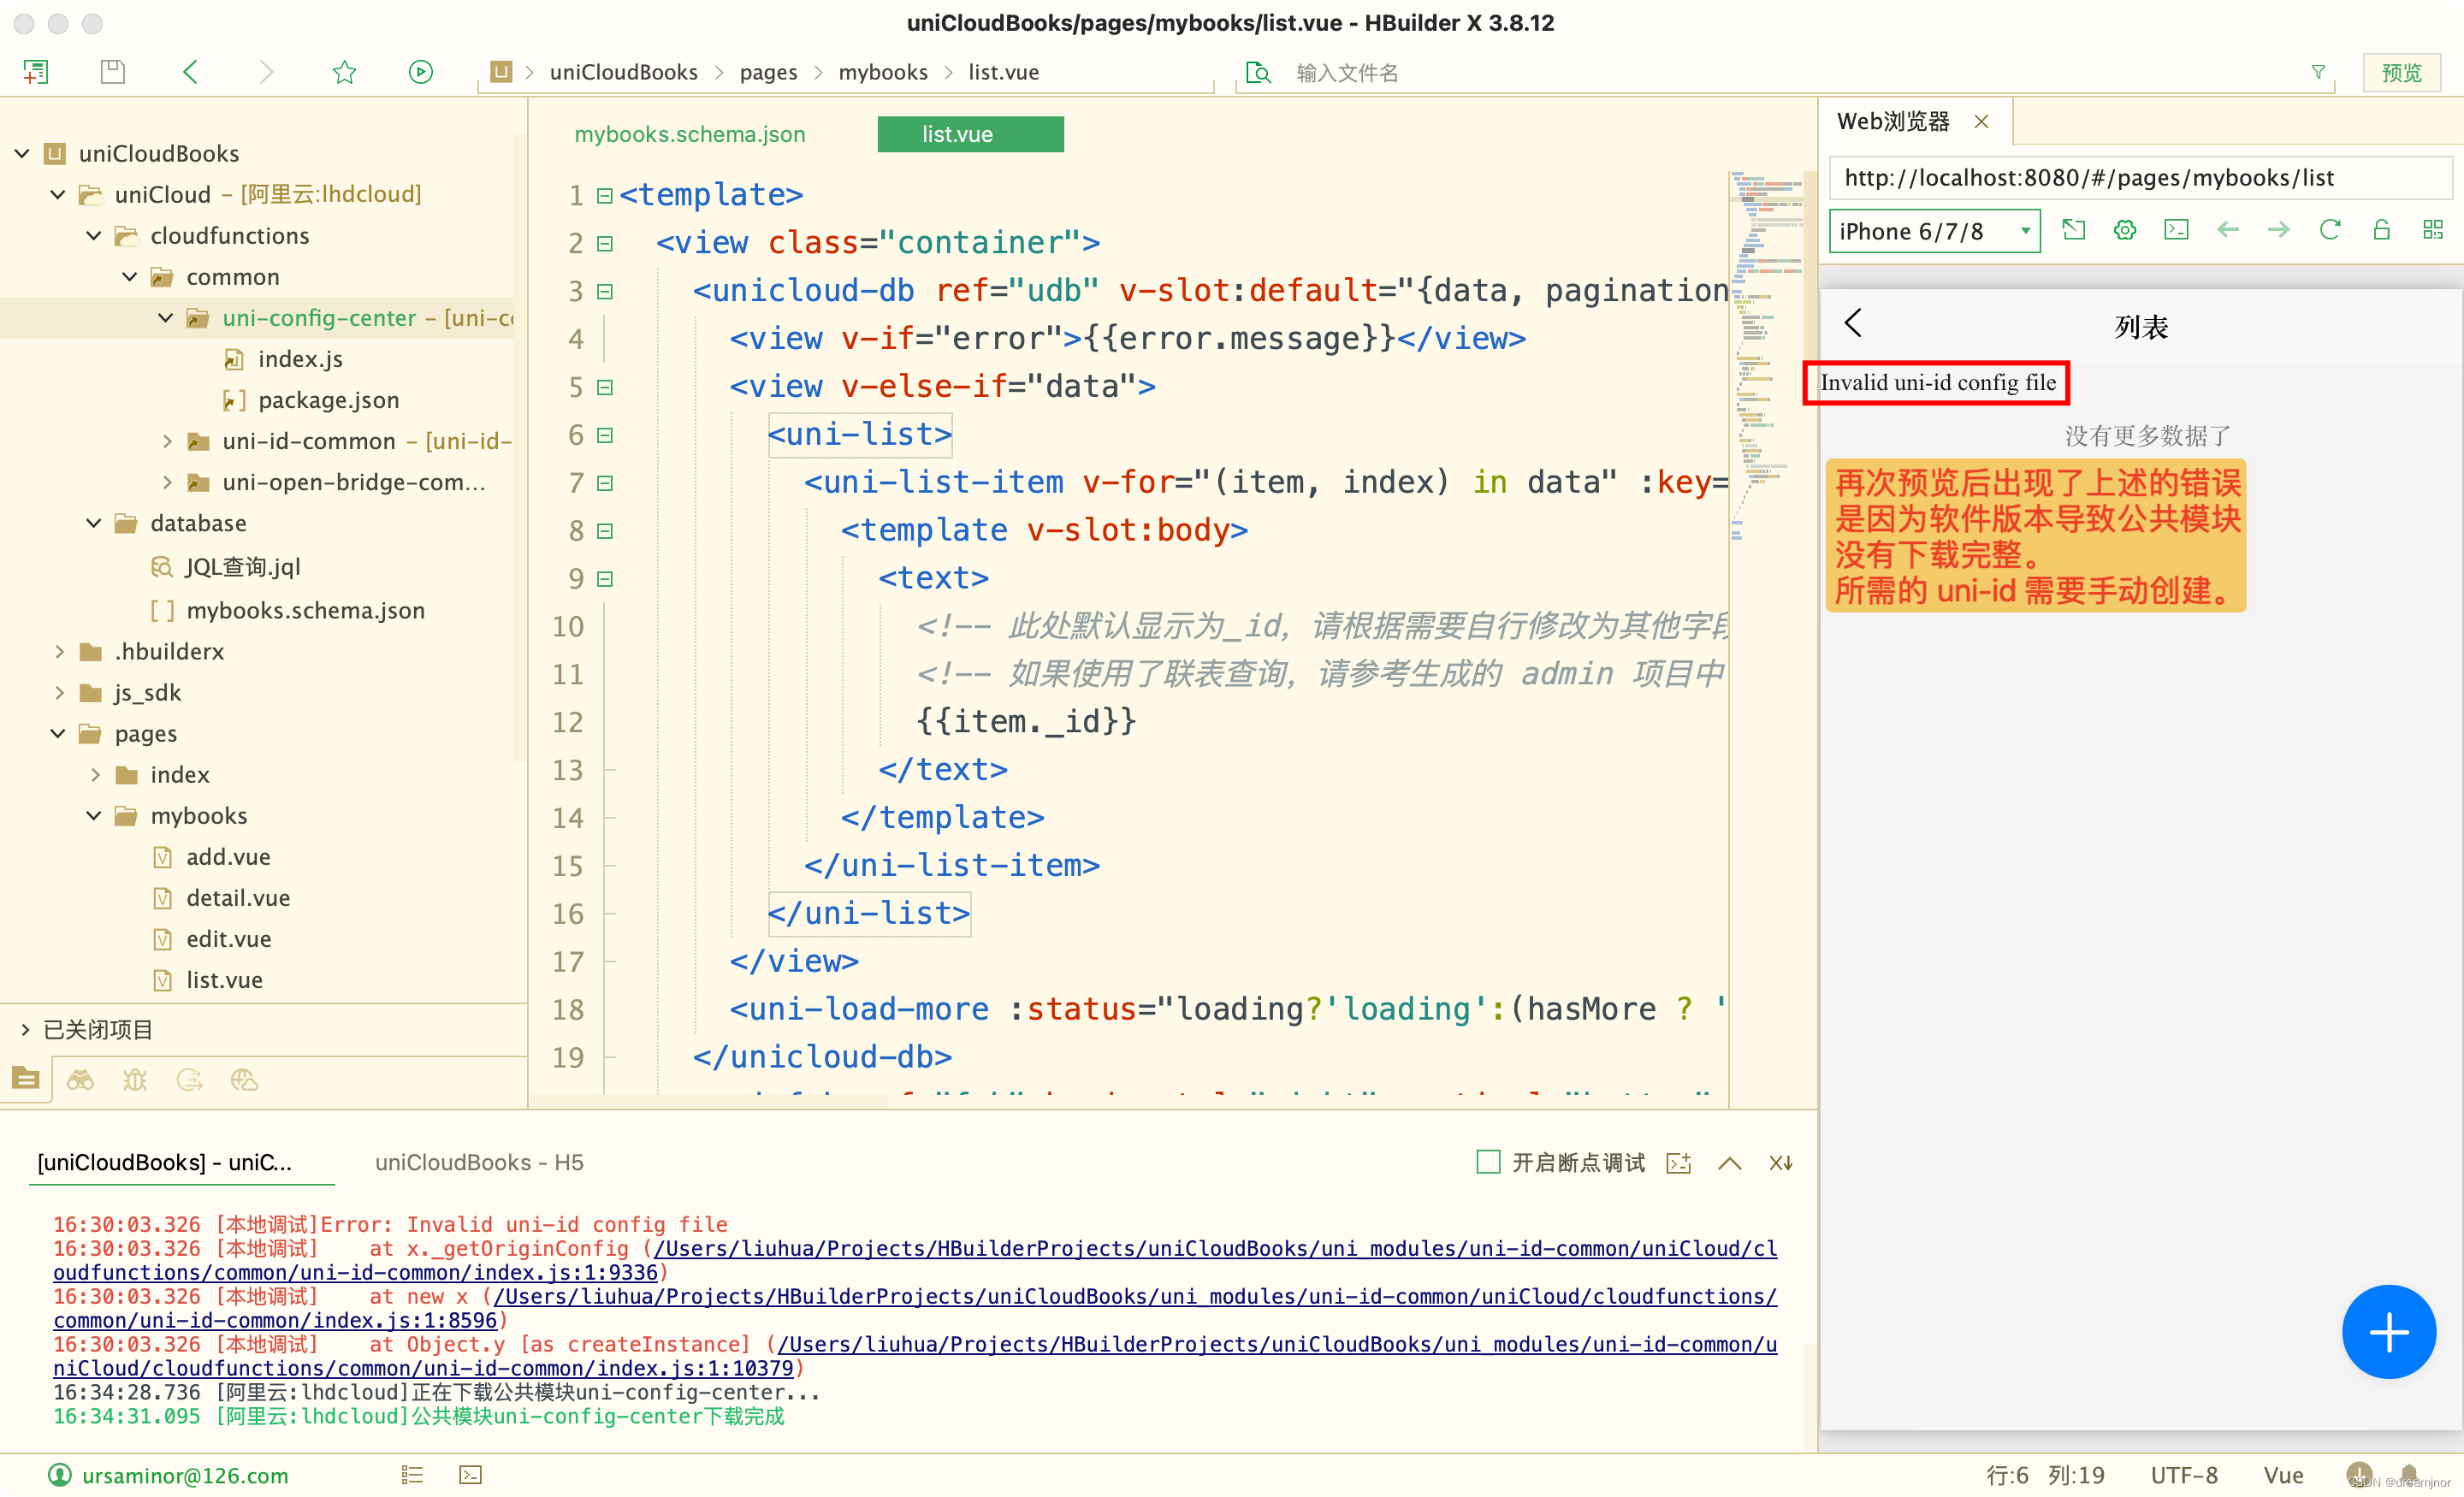Collapse the cloudfunctions folder
This screenshot has height=1497, width=2464.
point(94,235)
